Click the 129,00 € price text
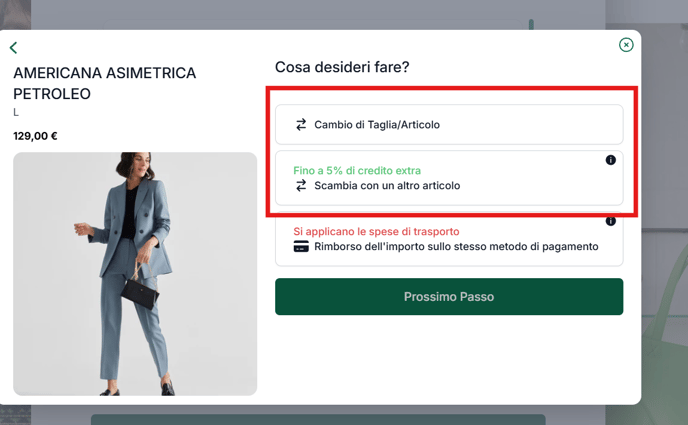688x425 pixels. click(35, 136)
